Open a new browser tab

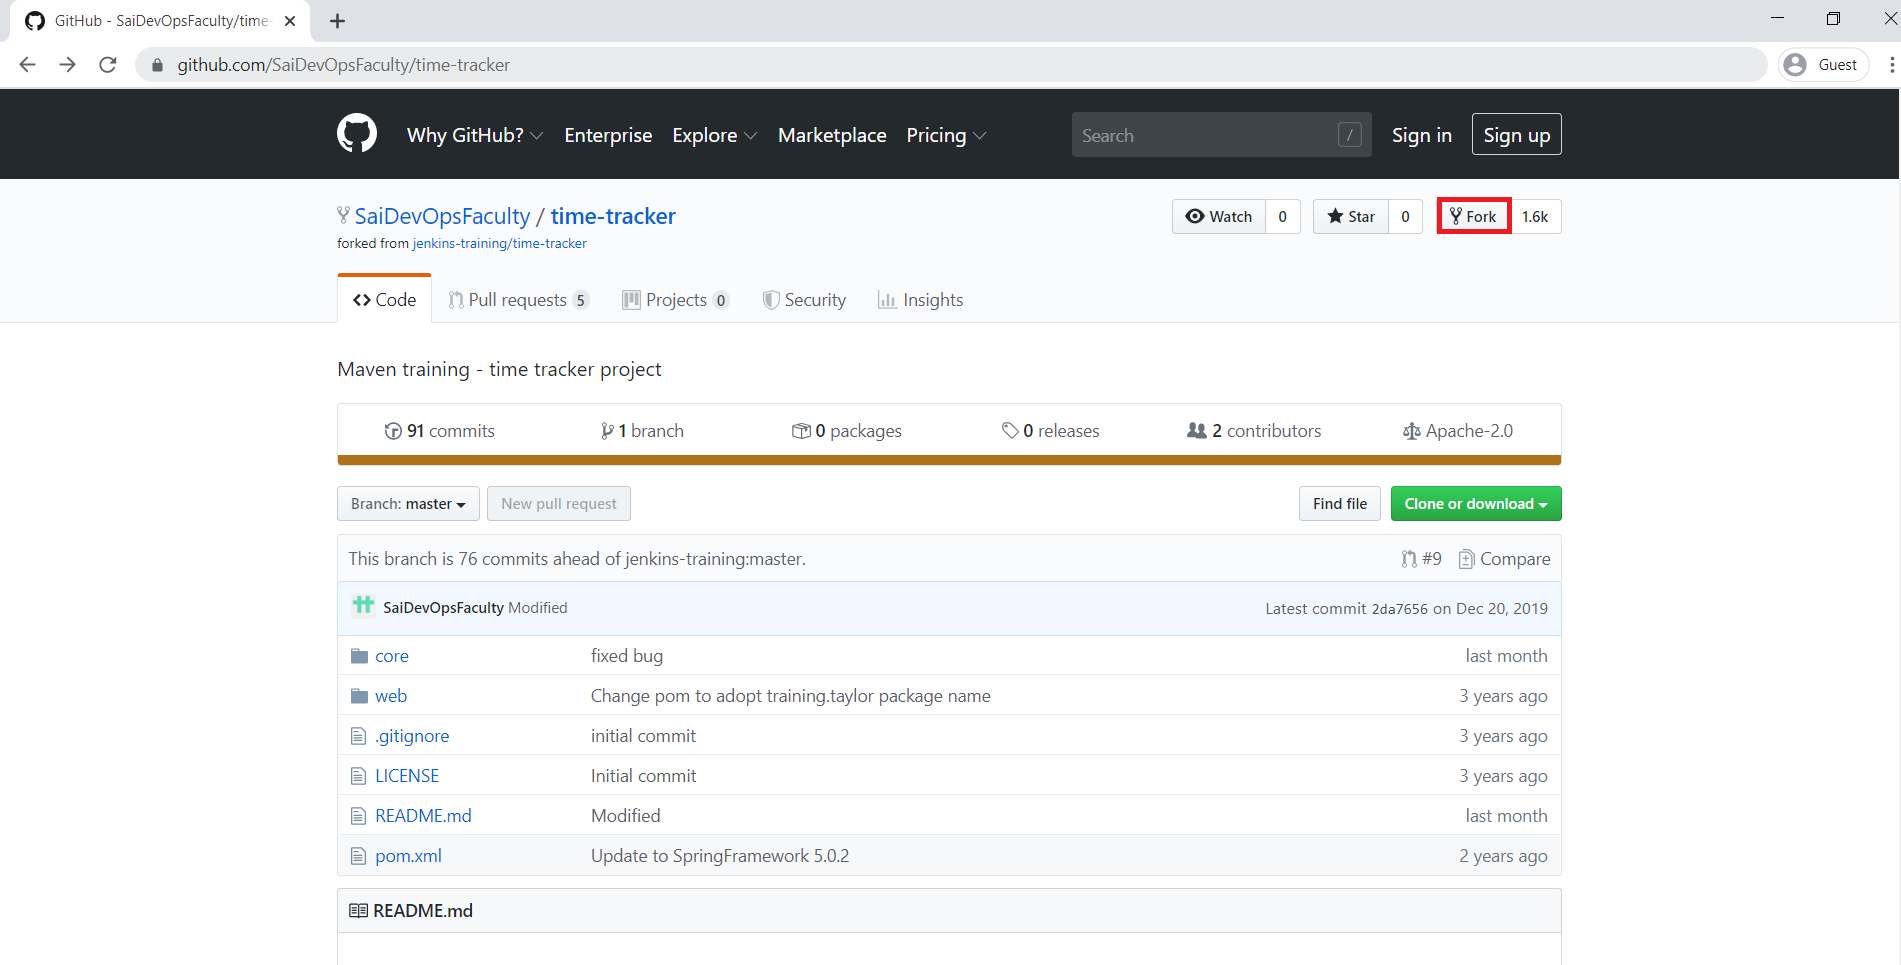point(338,21)
